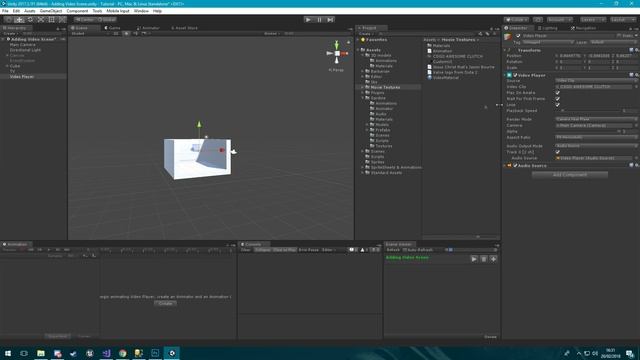Switch to the Game tab

point(113,28)
